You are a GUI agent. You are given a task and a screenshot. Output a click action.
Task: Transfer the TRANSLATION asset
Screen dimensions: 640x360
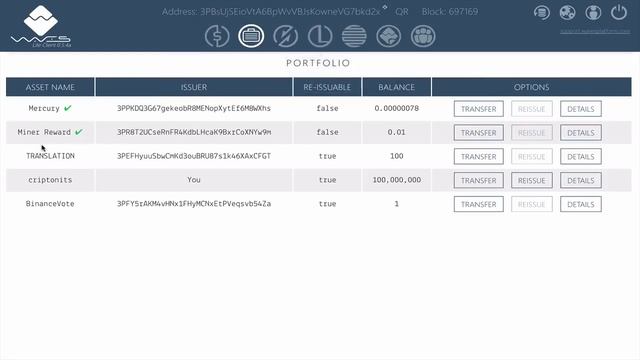478,157
